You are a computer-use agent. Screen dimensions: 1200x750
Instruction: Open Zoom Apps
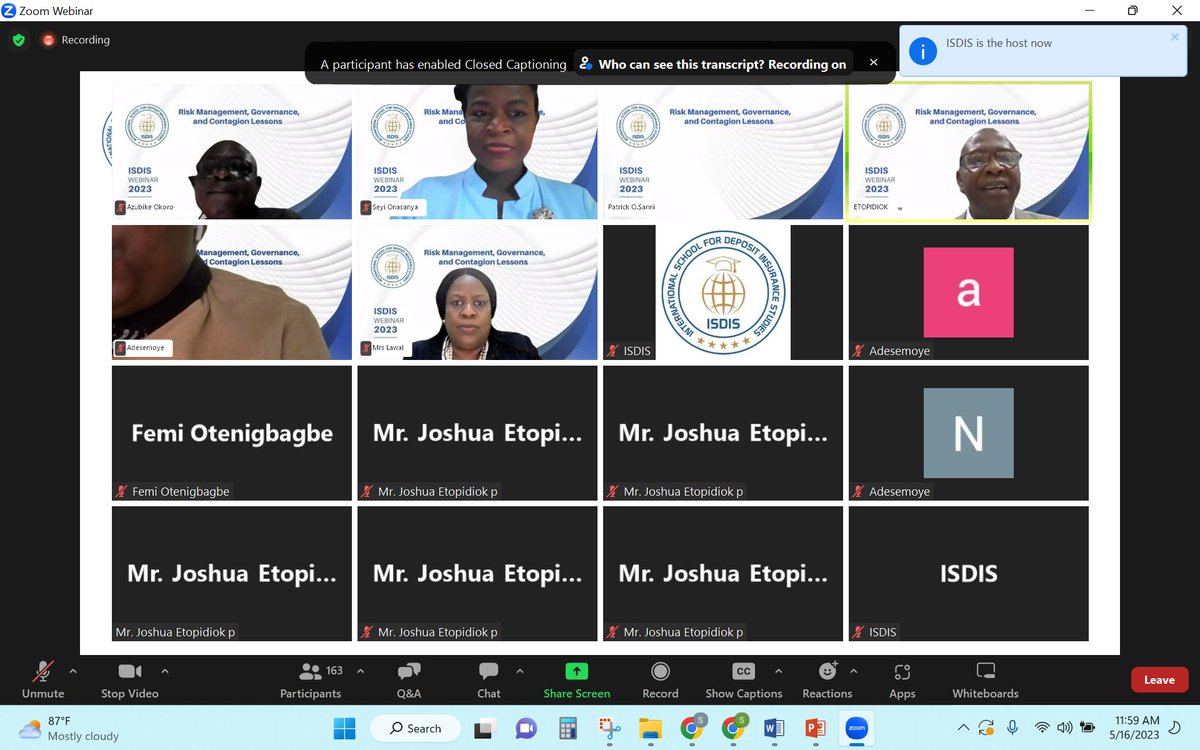(x=902, y=680)
